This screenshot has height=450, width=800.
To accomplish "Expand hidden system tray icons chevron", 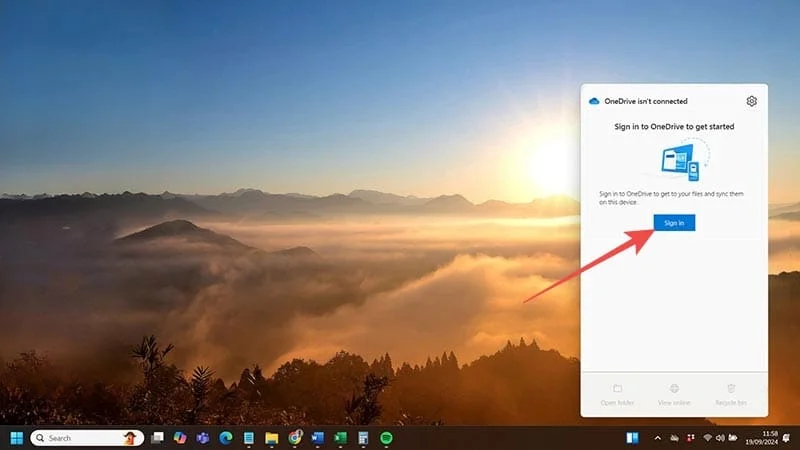I will pyautogui.click(x=658, y=438).
